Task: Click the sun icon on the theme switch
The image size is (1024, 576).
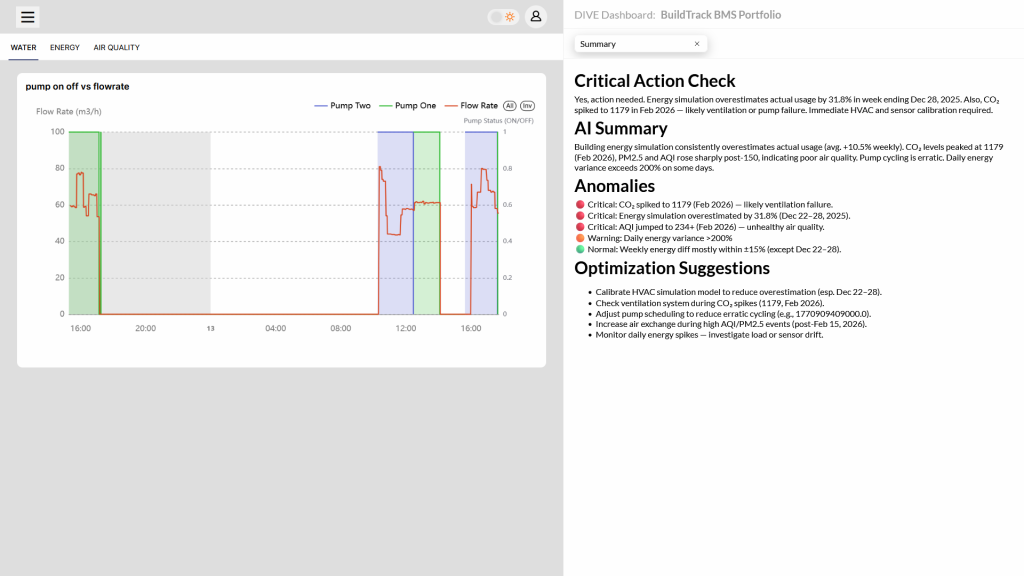Action: pos(510,16)
